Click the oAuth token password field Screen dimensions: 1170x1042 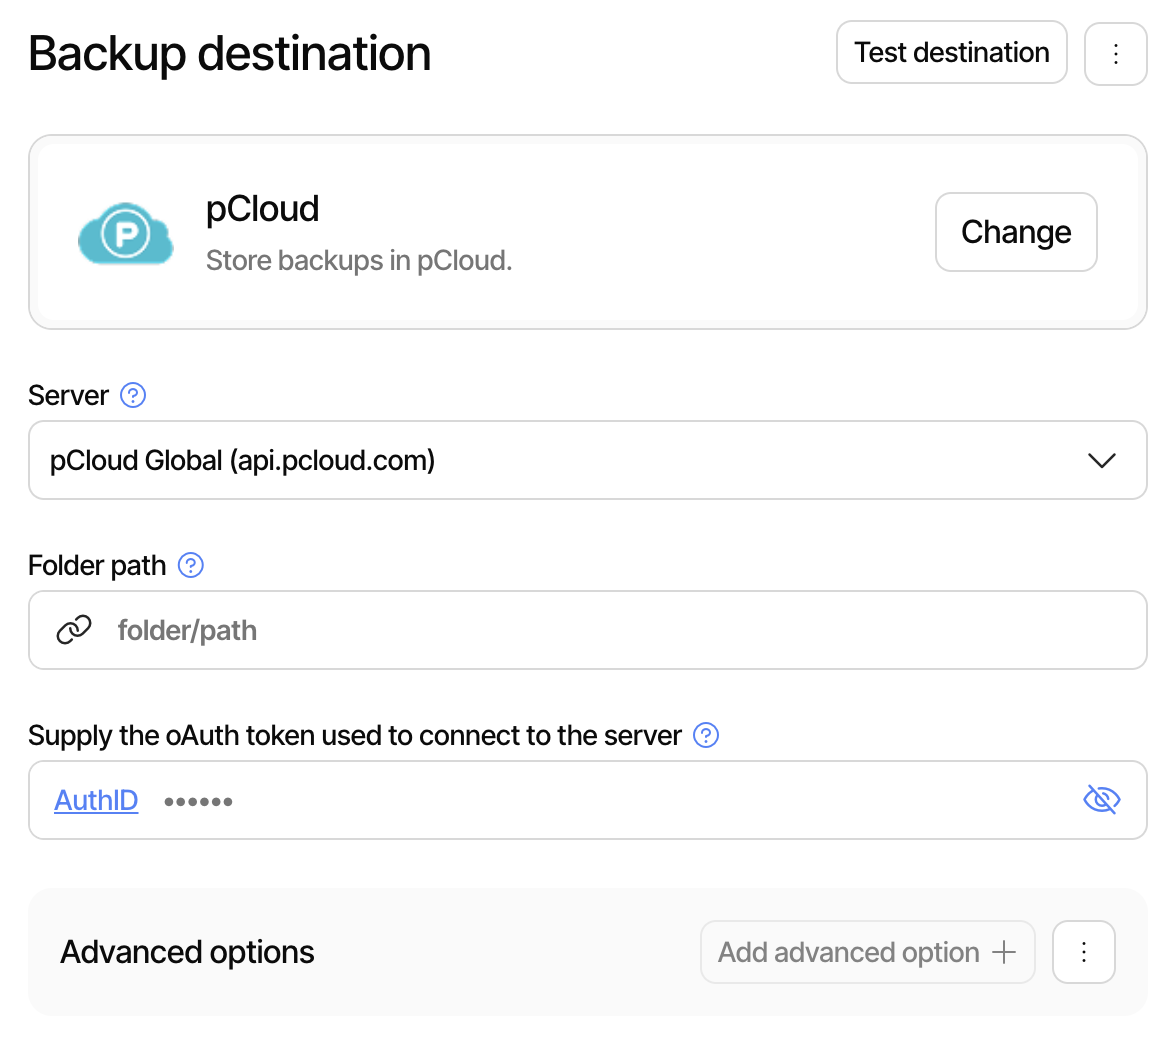(x=500, y=800)
